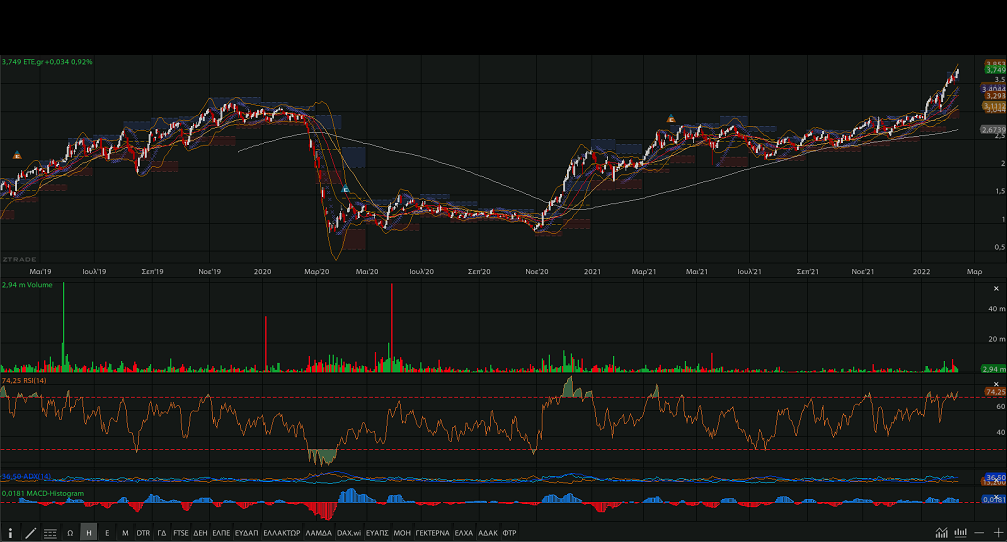Open the FTSE symbol tab
Screen dimensions: 1007x542
click(180, 533)
